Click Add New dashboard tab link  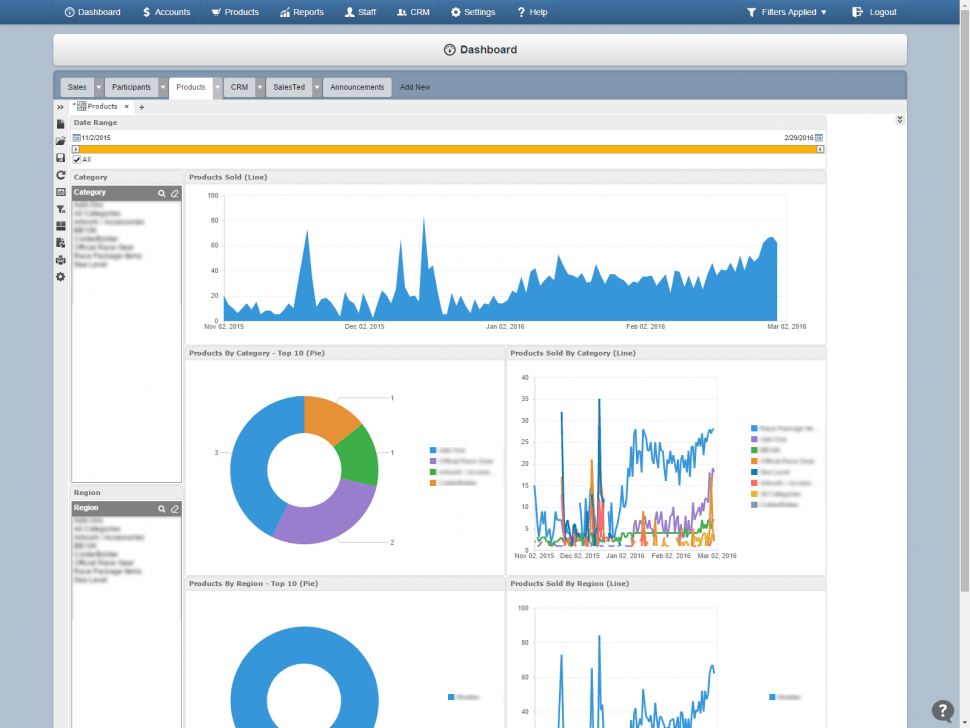(414, 87)
